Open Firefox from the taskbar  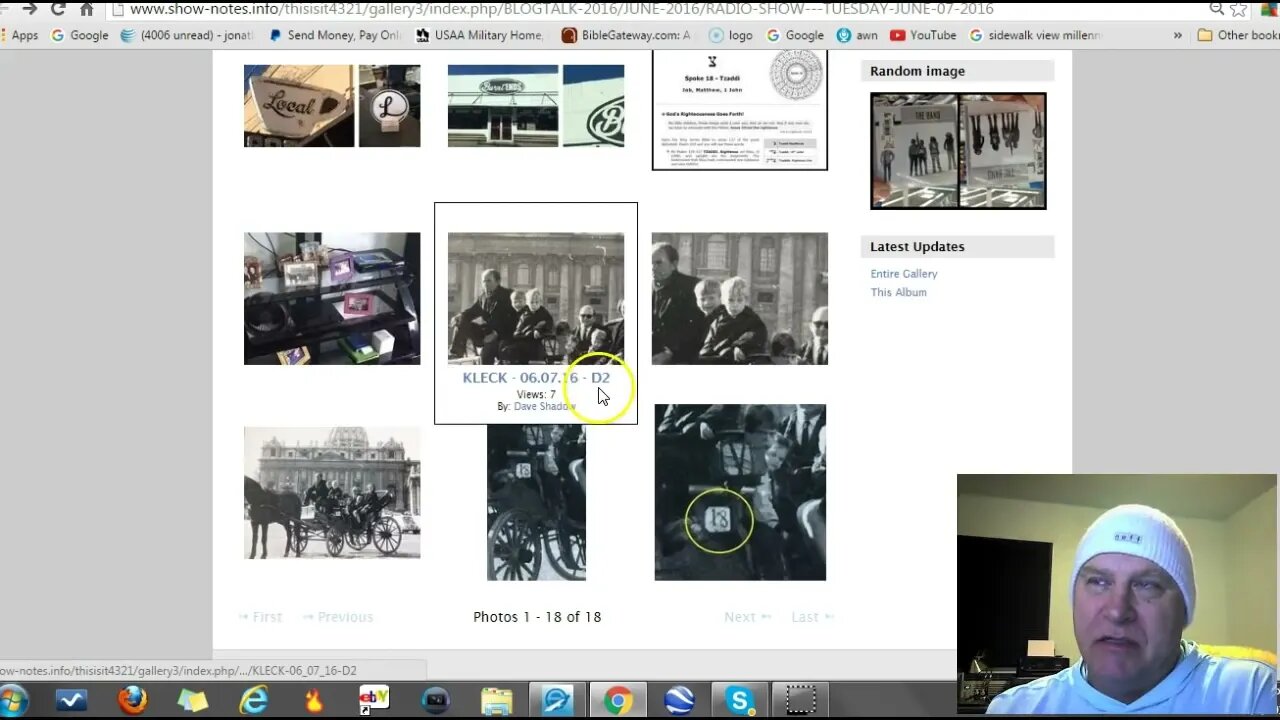[132, 700]
